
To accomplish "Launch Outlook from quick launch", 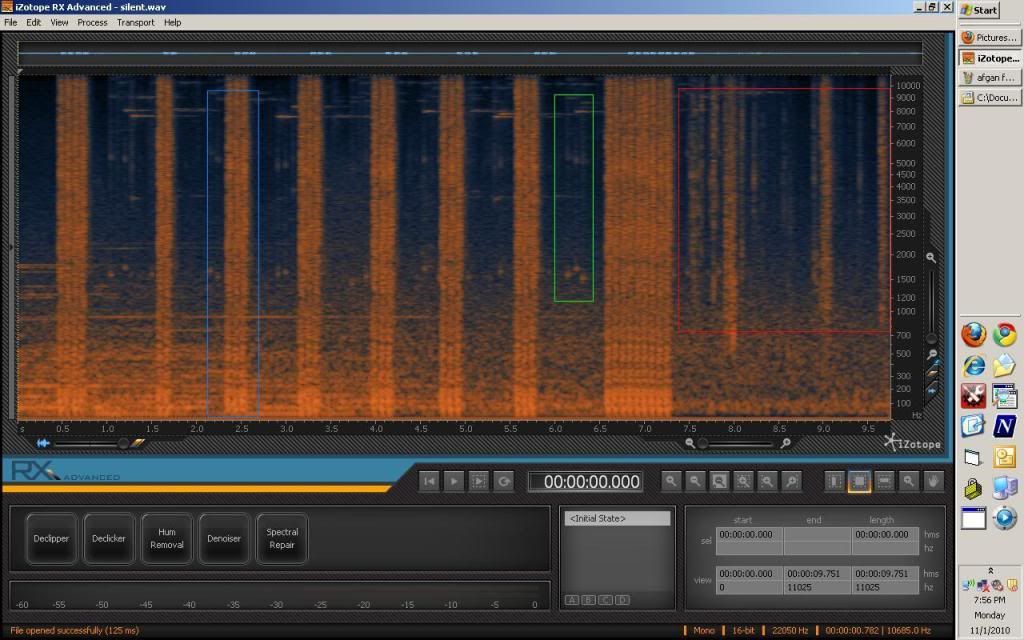I will click(x=1004, y=457).
